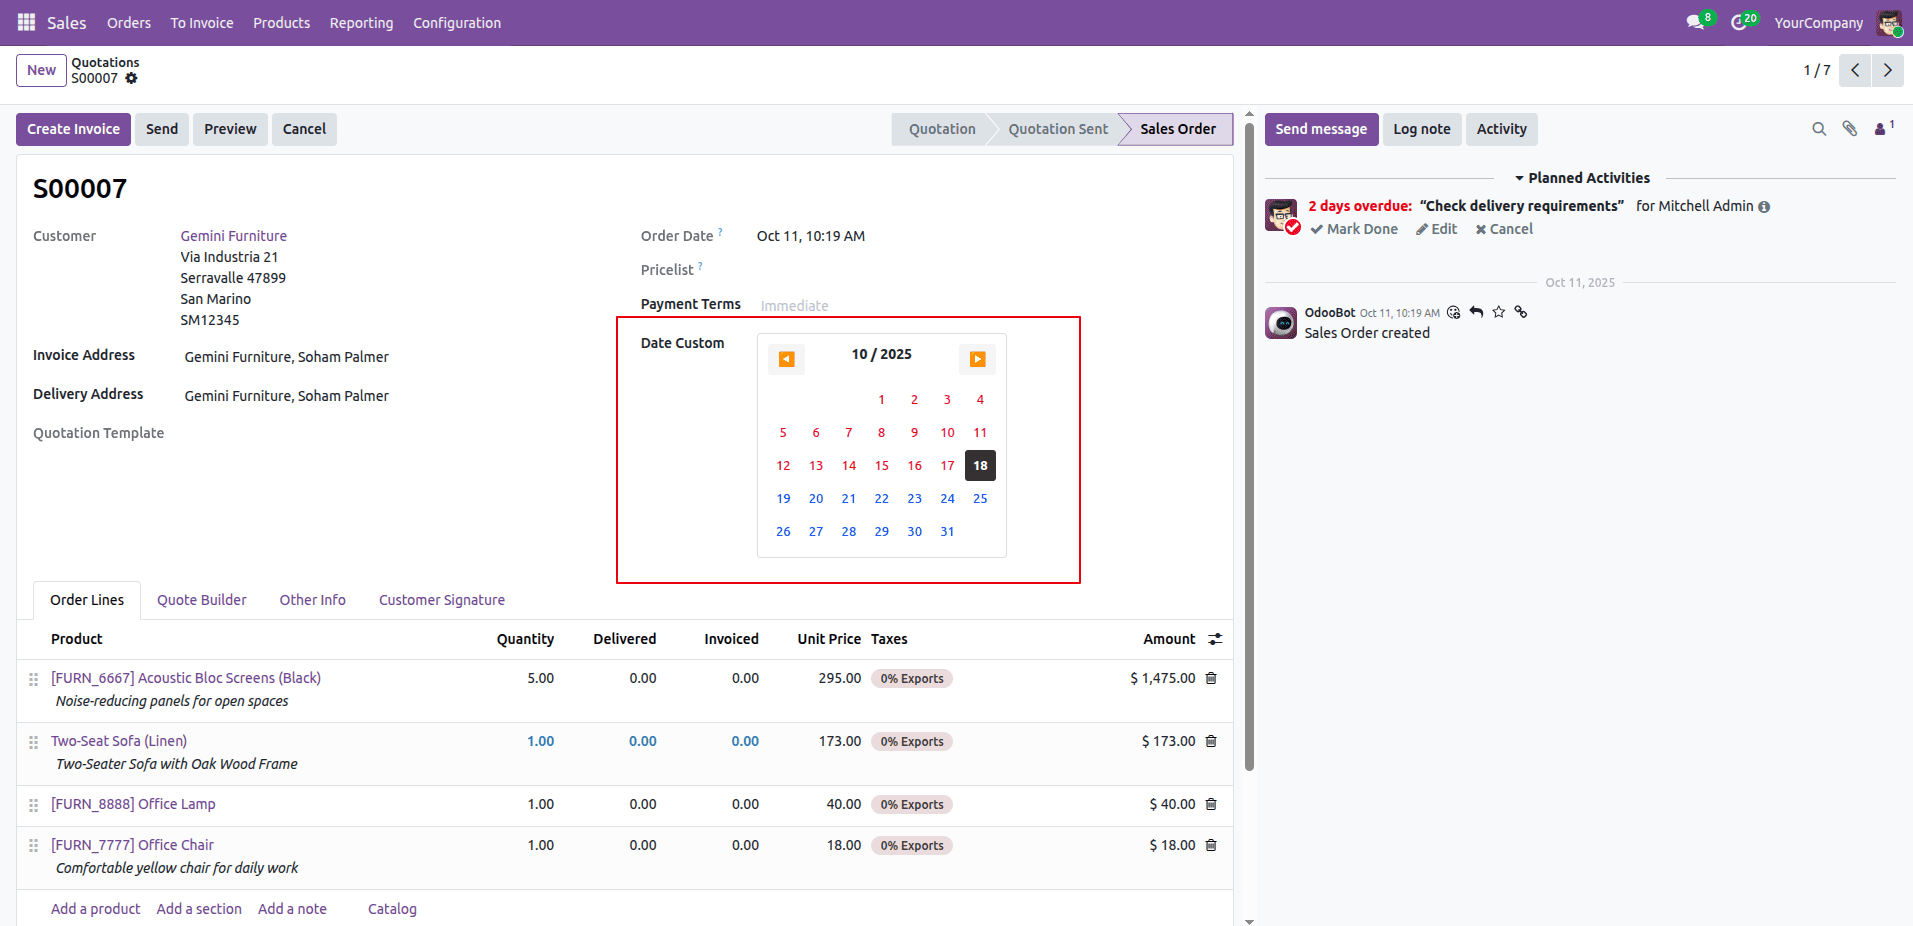Open the followers list icon
This screenshot has width=1913, height=926.
point(1880,129)
